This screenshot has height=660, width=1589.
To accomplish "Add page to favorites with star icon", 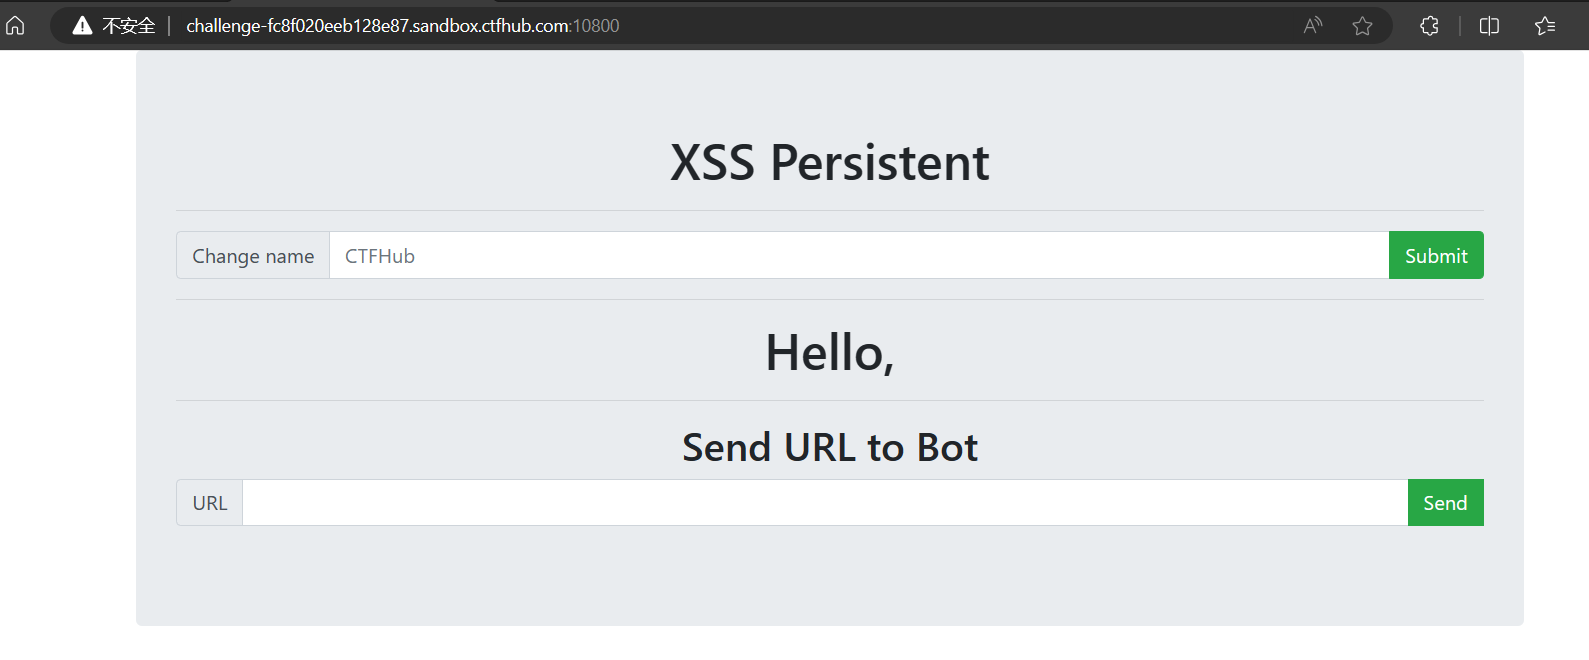I will pyautogui.click(x=1362, y=26).
